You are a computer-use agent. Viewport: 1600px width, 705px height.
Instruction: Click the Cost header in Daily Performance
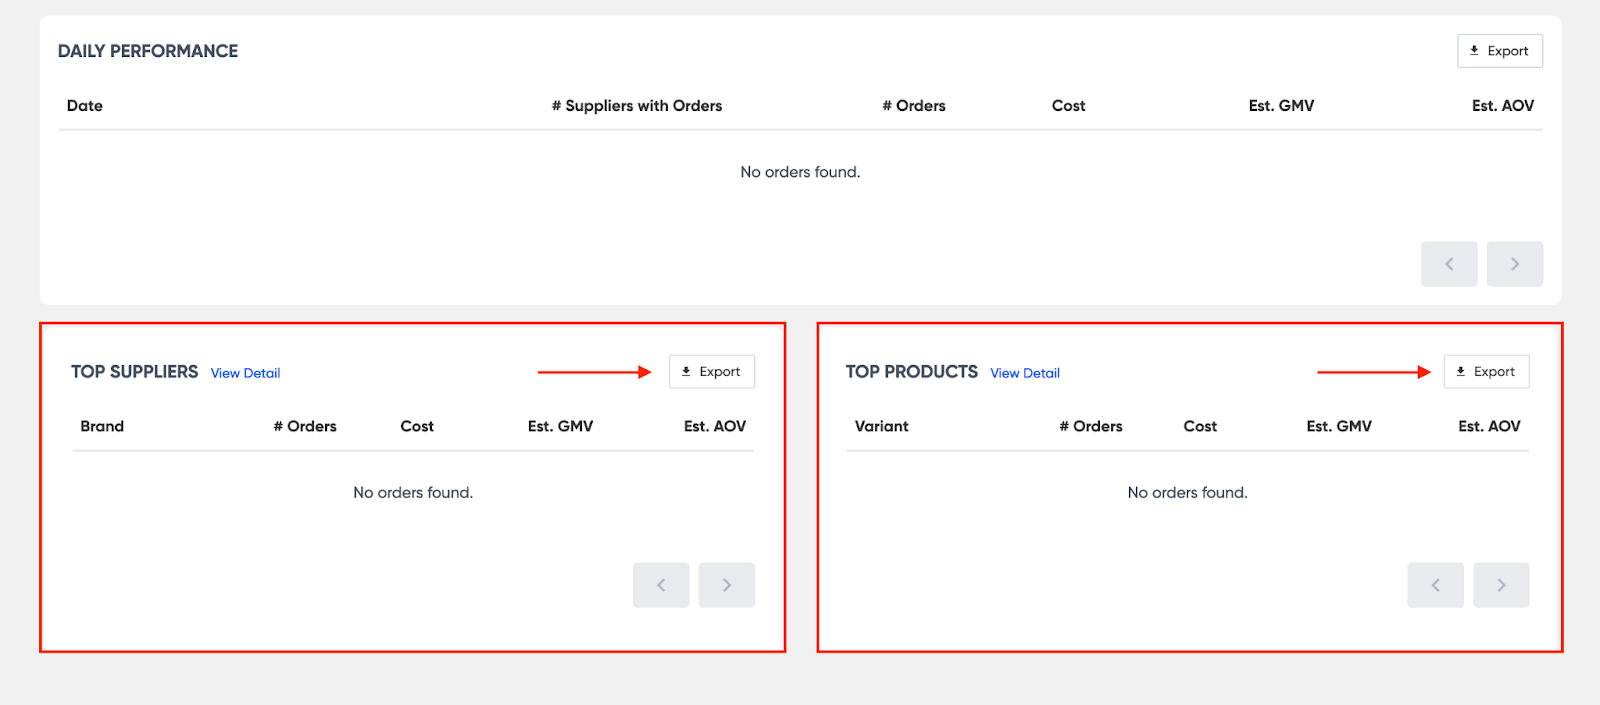coord(1068,106)
